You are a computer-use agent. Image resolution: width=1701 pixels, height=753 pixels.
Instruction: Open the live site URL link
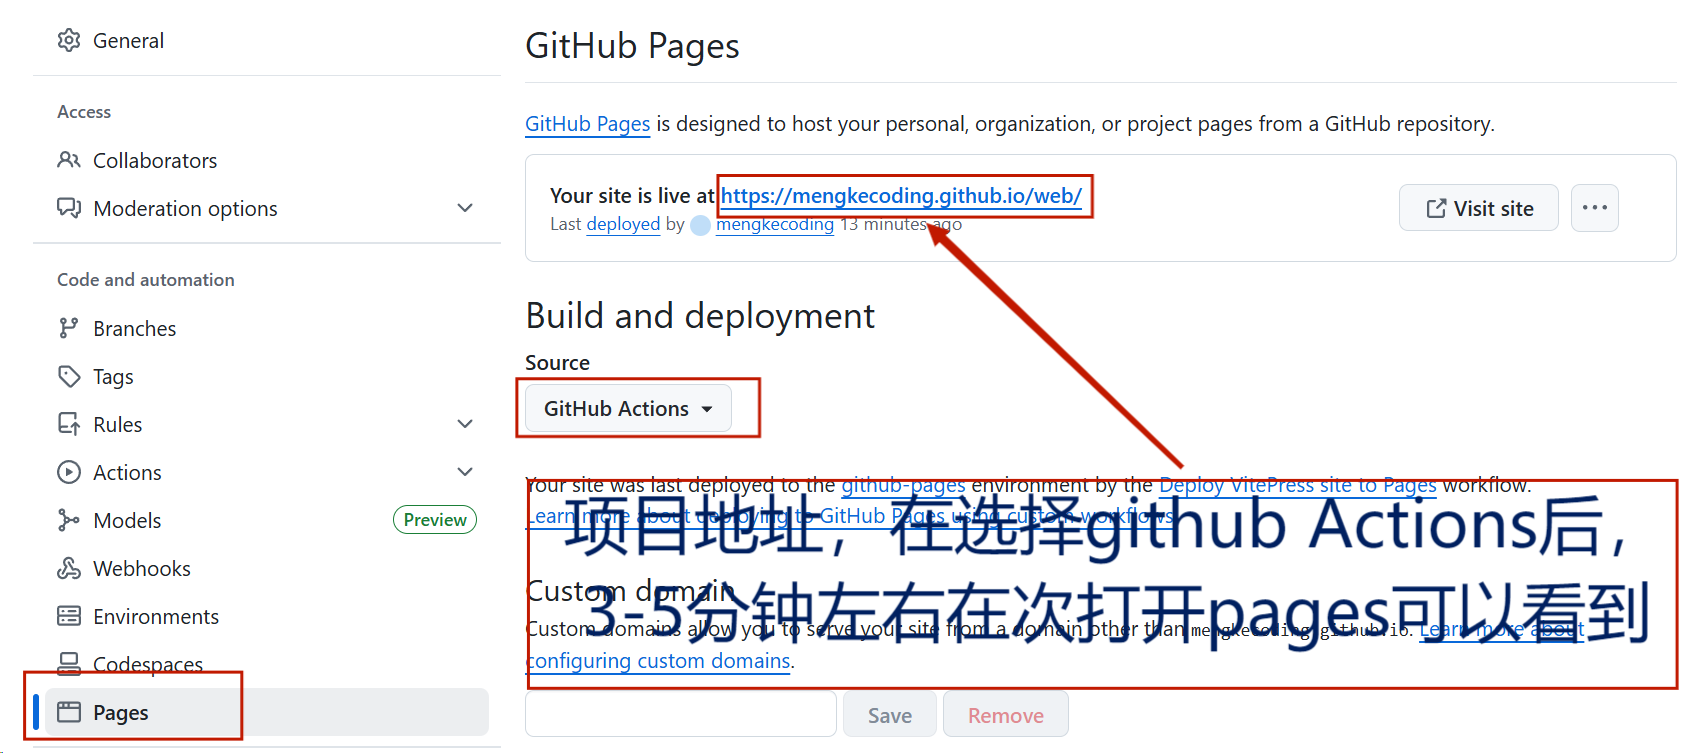click(x=901, y=196)
